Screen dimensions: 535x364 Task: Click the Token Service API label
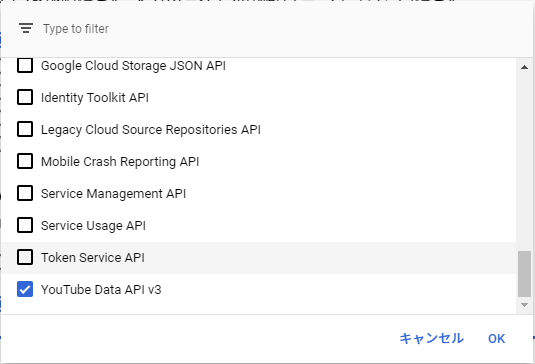[x=93, y=258]
